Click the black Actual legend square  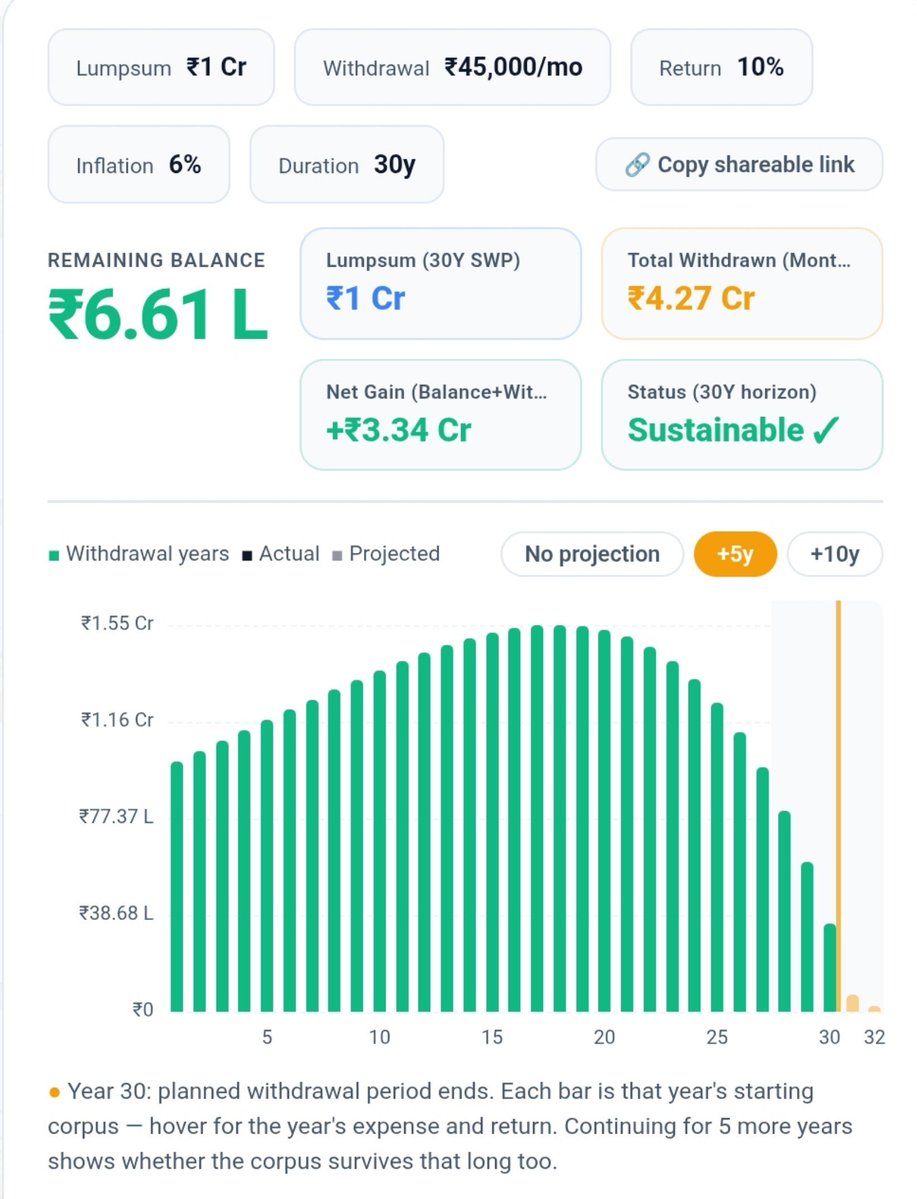point(246,555)
